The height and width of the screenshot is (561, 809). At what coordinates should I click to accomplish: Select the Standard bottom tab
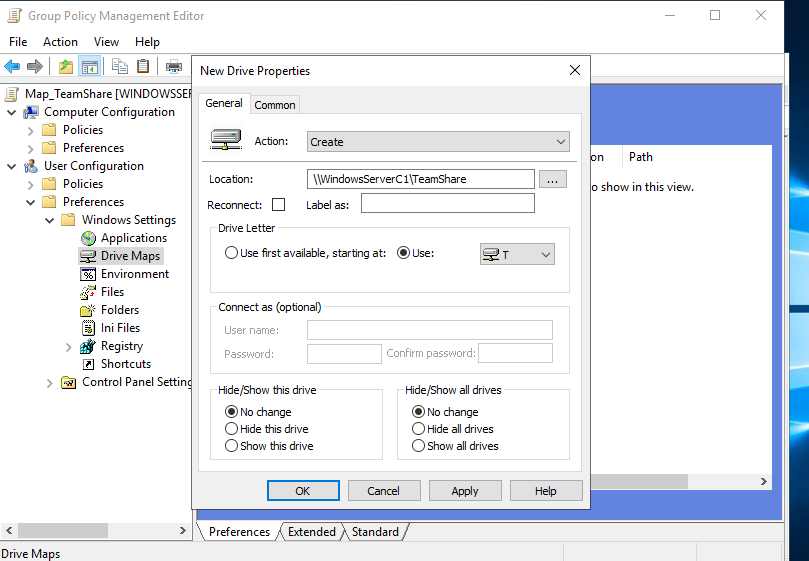click(375, 532)
